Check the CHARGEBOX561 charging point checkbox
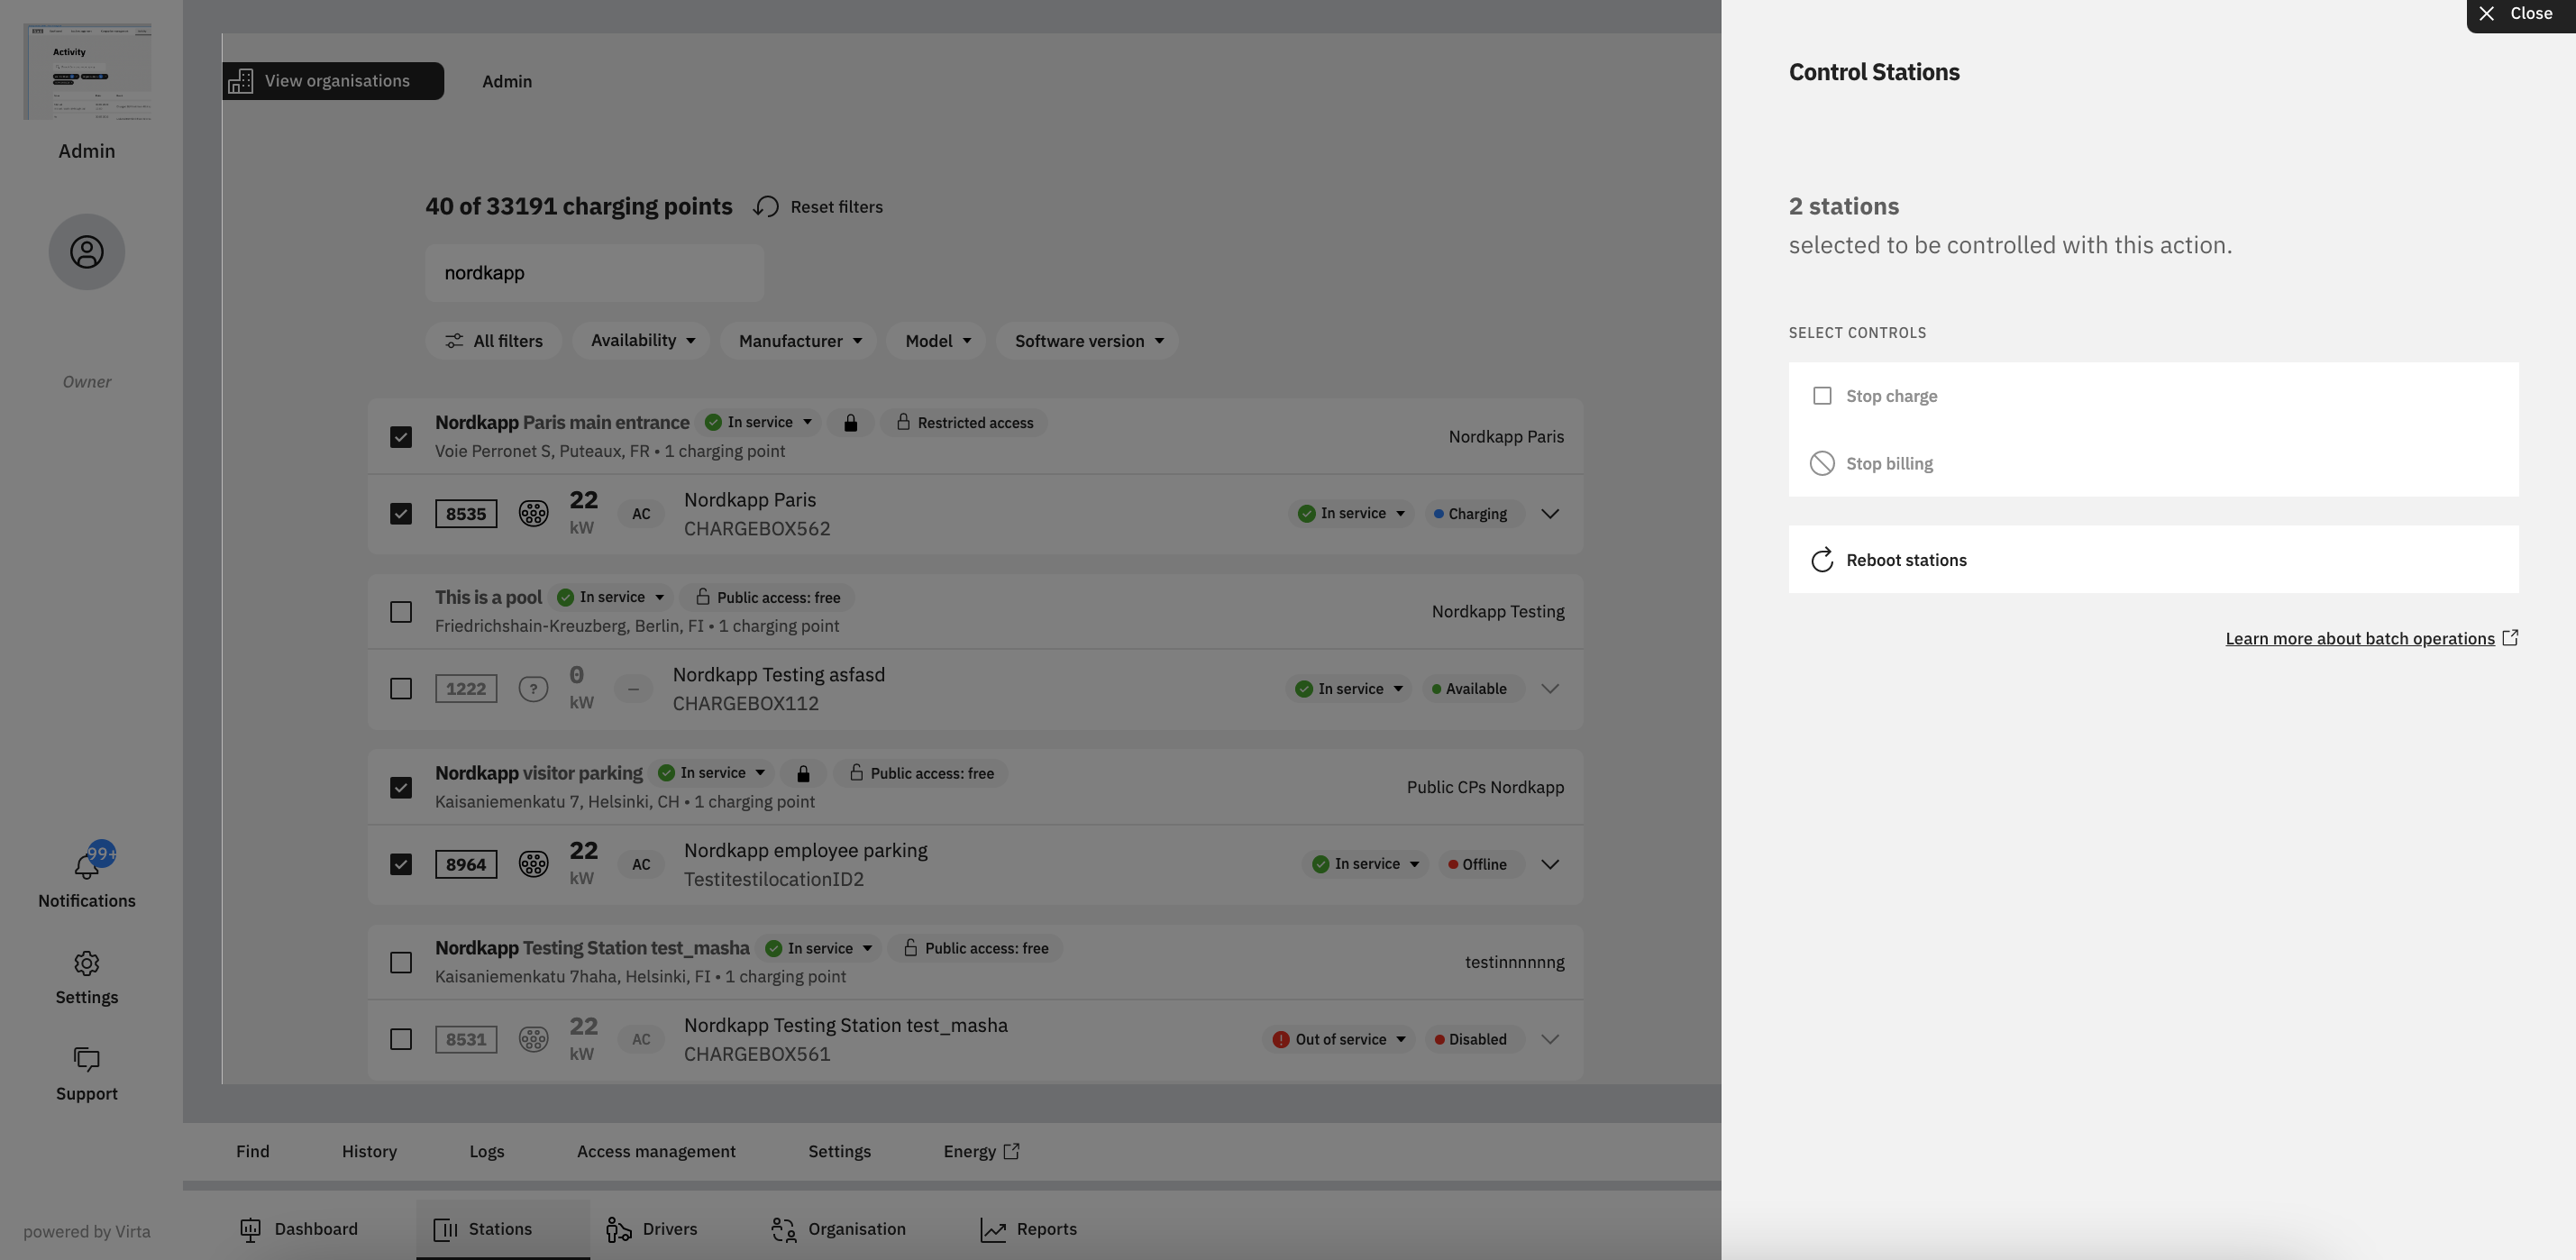2576x1260 pixels. [401, 1039]
